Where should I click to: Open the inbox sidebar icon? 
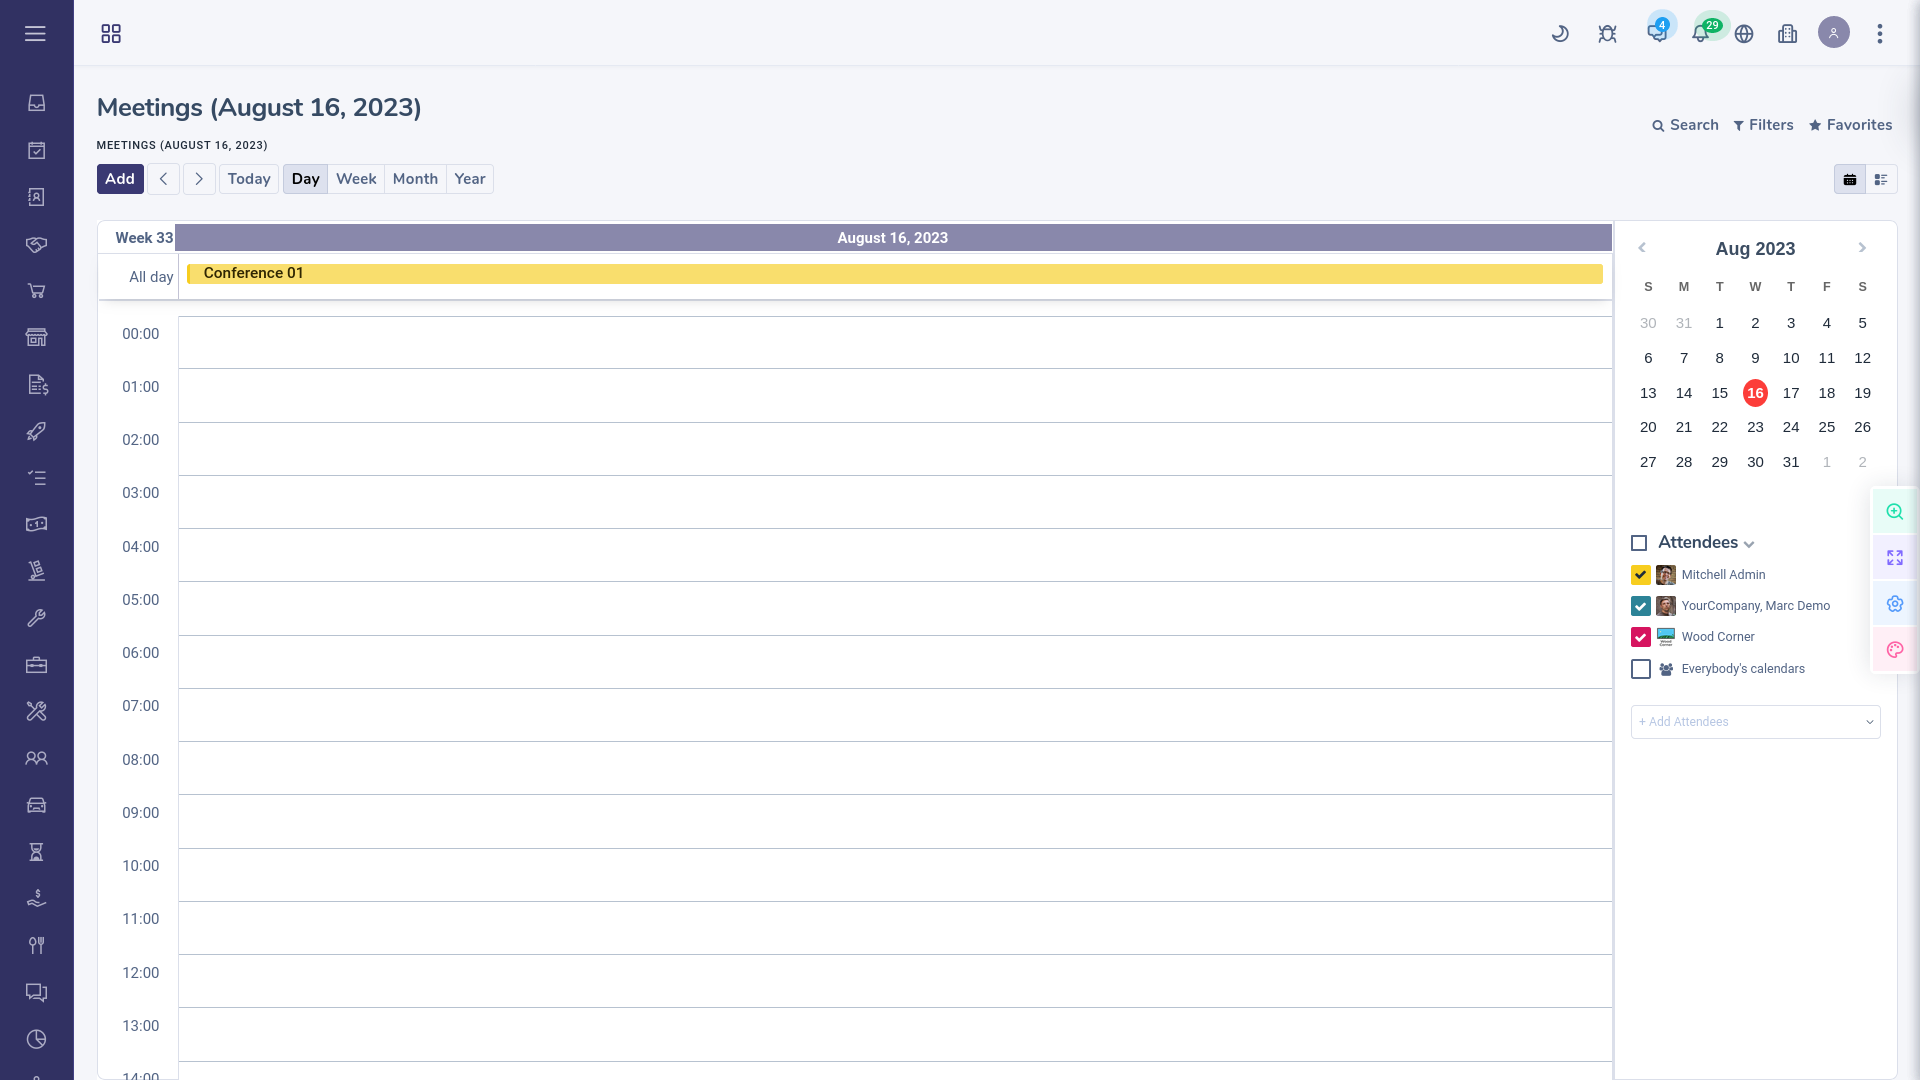pos(36,102)
